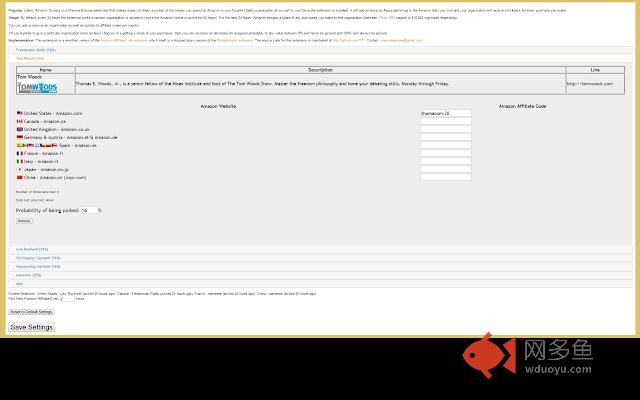This screenshot has width=640, height=400.
Task: Click the United States Amazon.com affiliate code field
Action: (446, 113)
